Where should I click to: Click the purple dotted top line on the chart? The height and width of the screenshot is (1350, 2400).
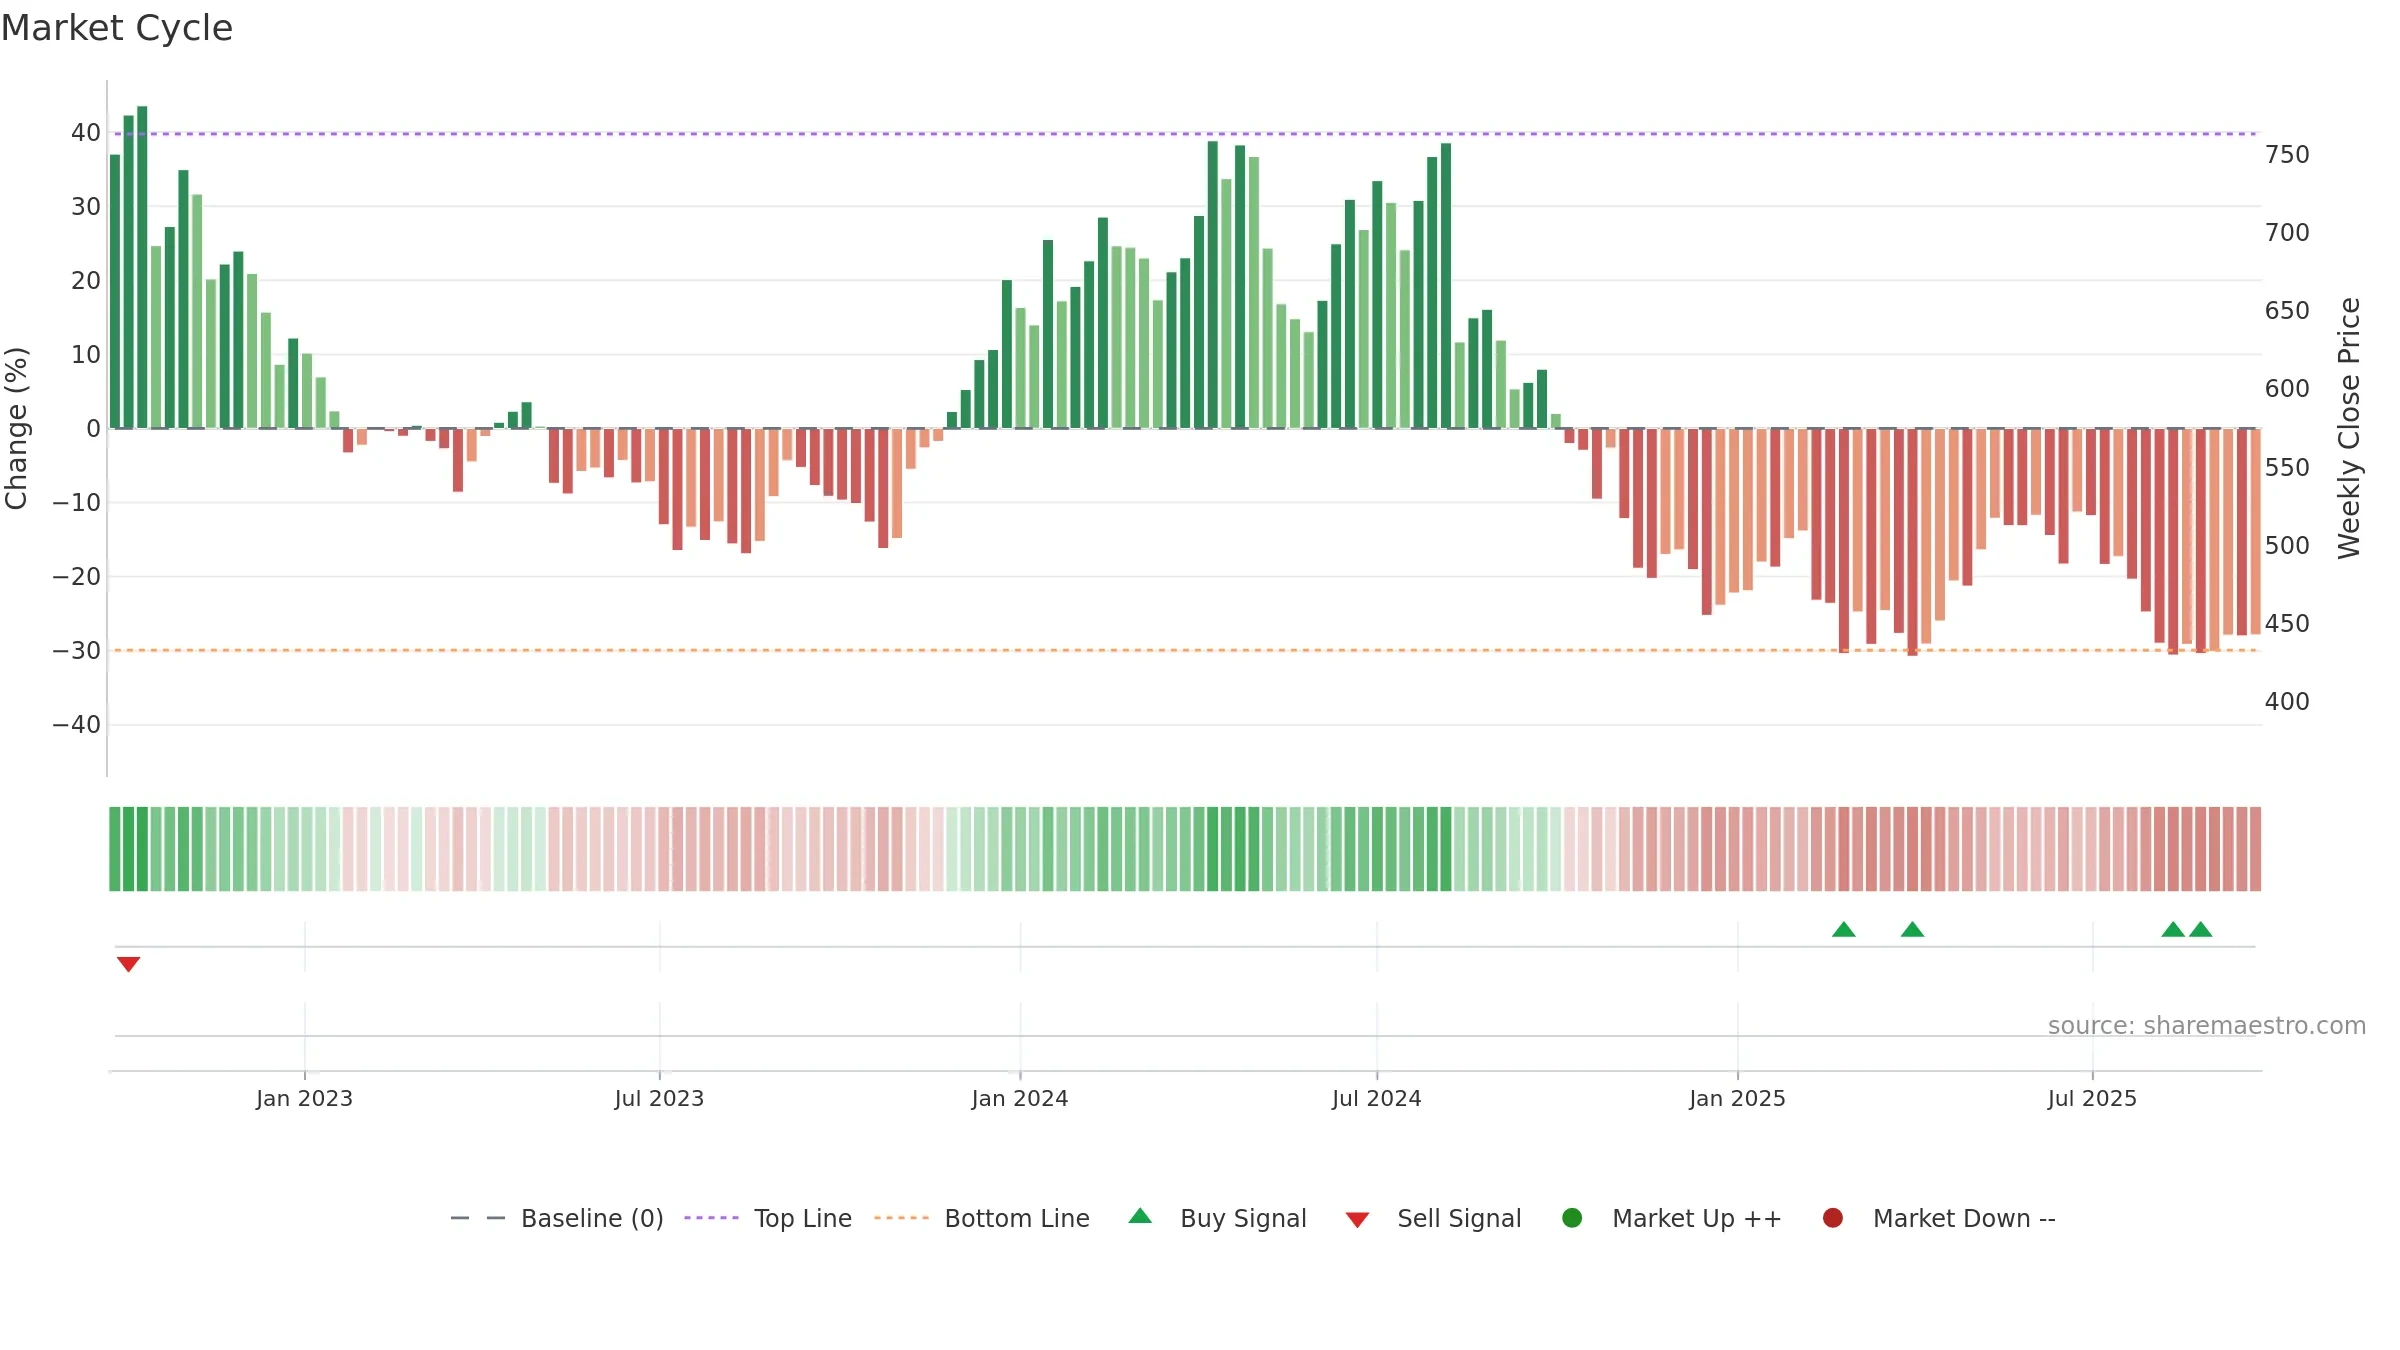point(1185,133)
